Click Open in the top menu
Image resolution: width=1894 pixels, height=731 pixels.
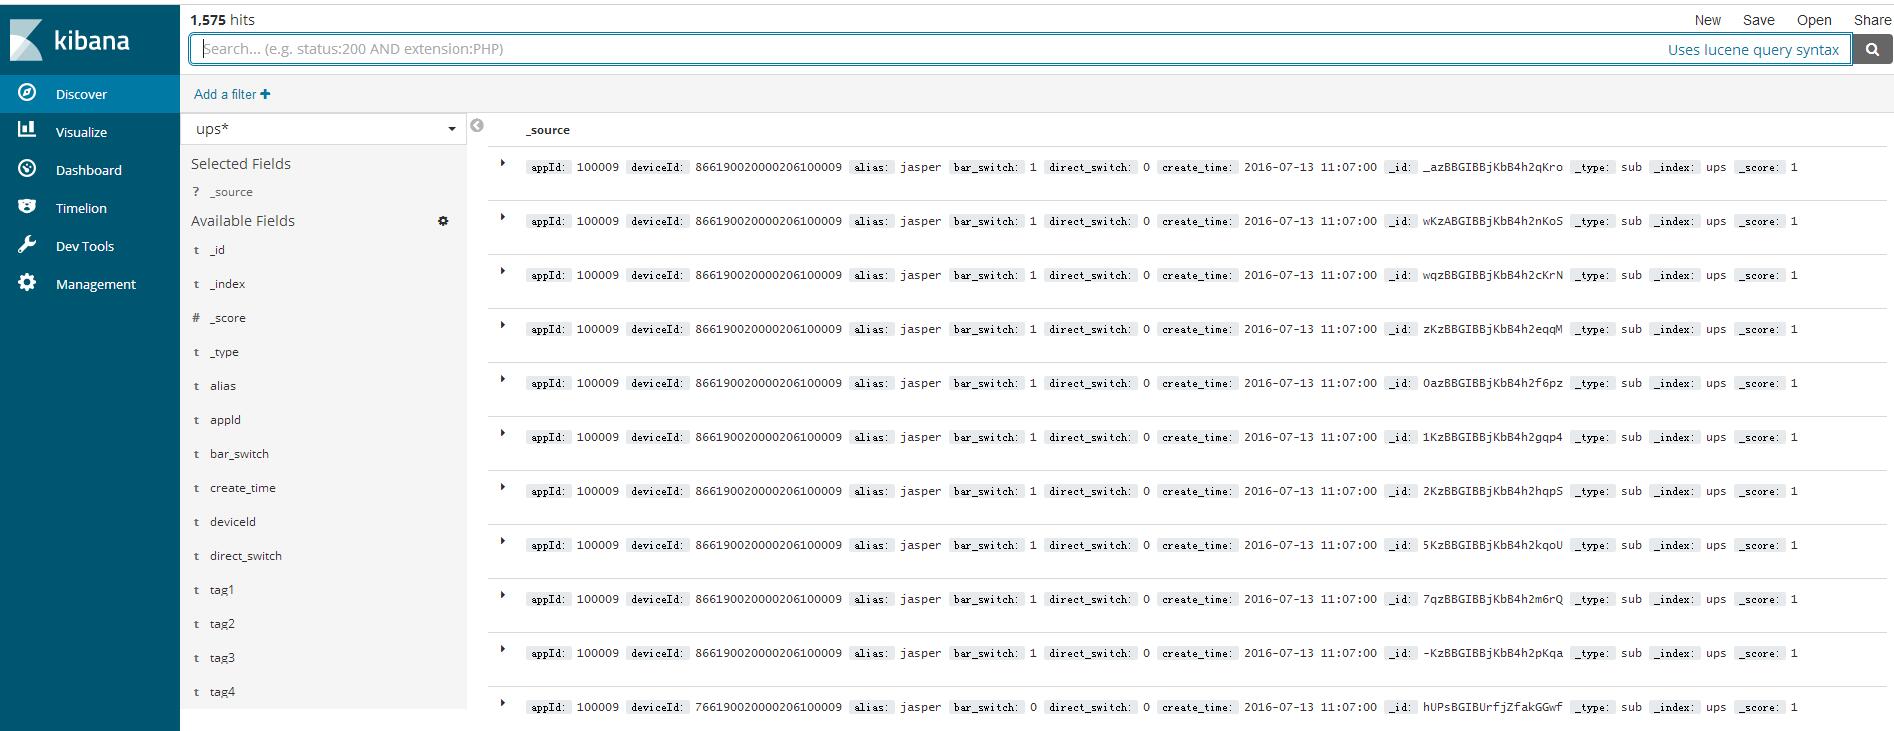pyautogui.click(x=1814, y=20)
